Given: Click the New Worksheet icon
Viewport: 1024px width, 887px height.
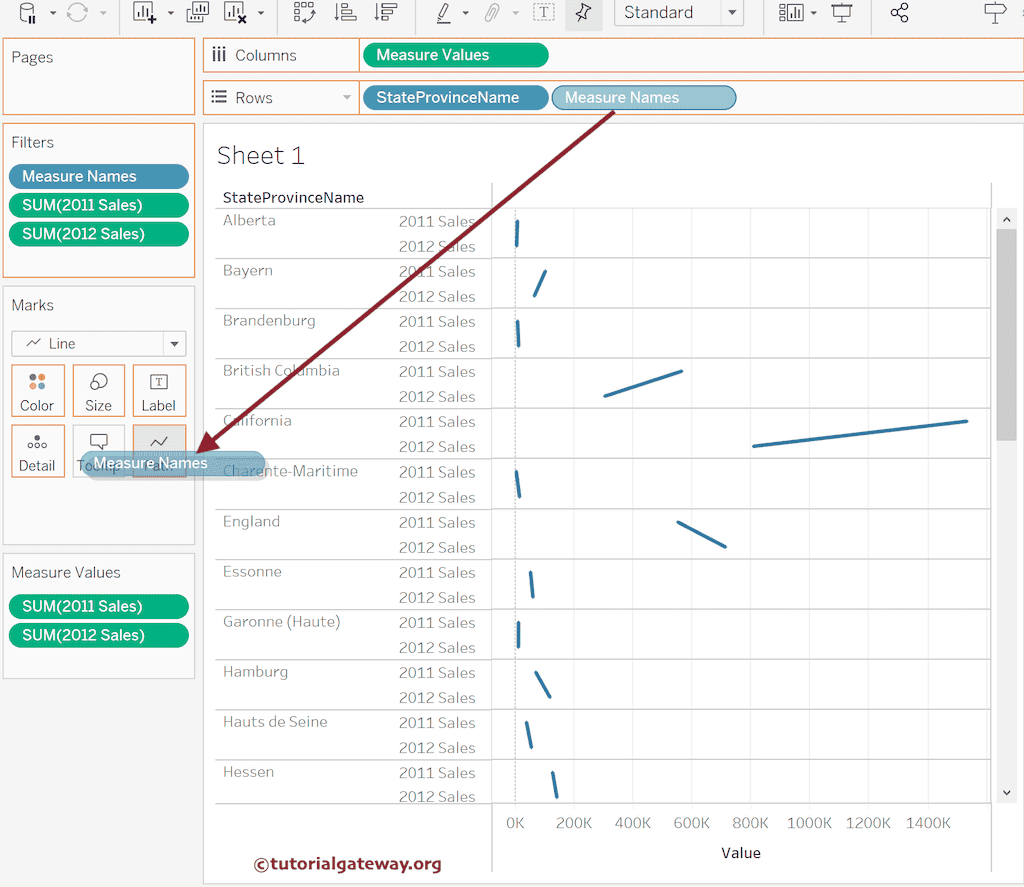Looking at the screenshot, I should 145,13.
